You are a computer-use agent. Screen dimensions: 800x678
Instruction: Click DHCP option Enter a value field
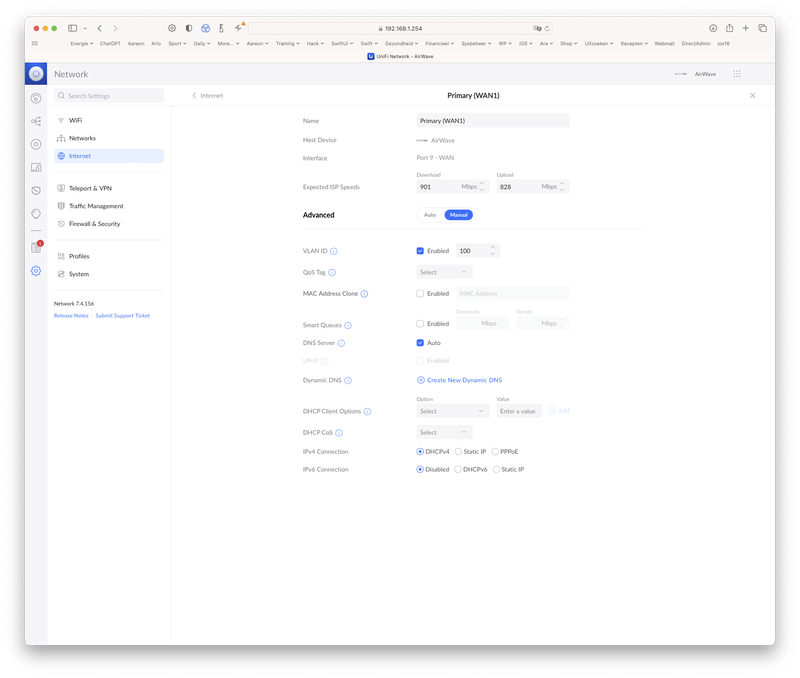[x=519, y=411]
